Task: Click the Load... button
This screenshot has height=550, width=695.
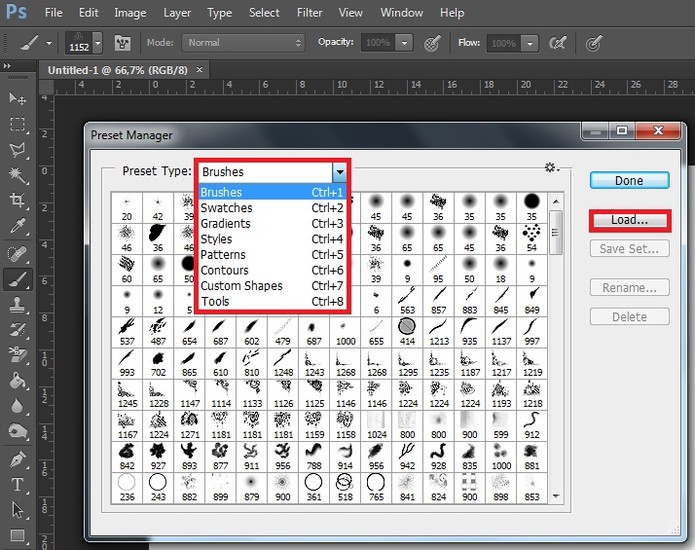Action: pyautogui.click(x=629, y=220)
